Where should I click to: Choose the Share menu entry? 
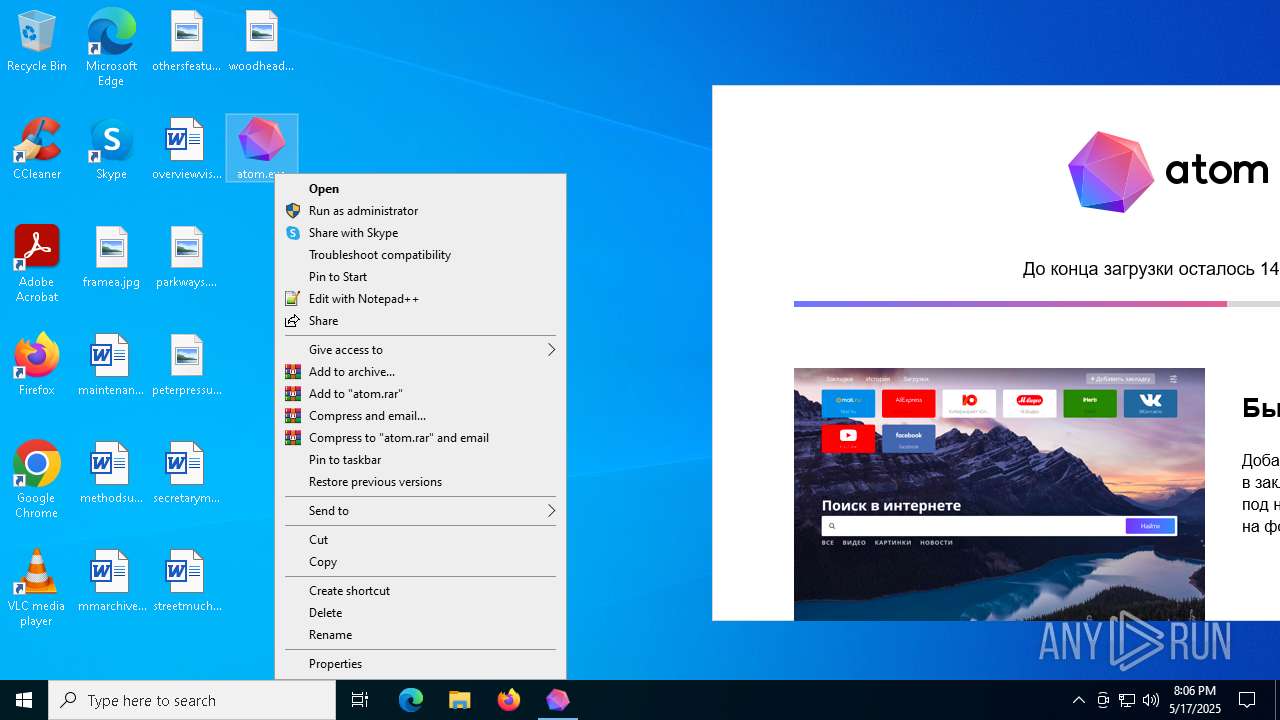pos(420,321)
